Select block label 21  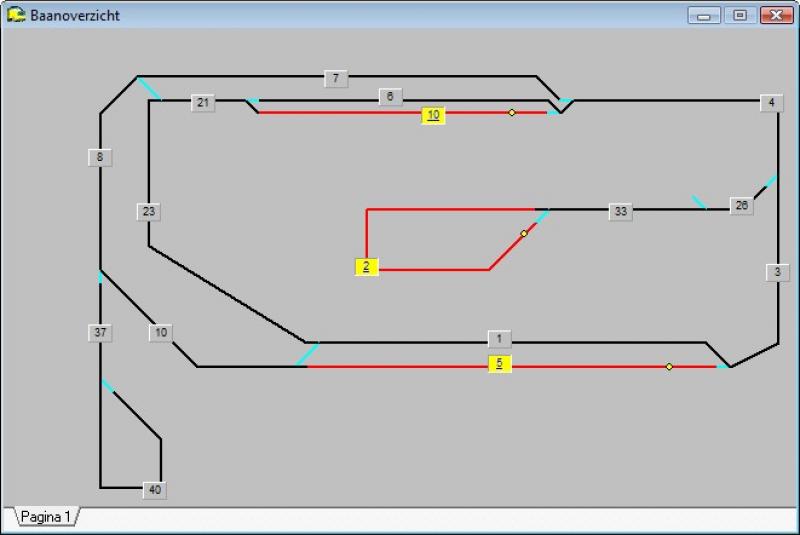(x=203, y=103)
